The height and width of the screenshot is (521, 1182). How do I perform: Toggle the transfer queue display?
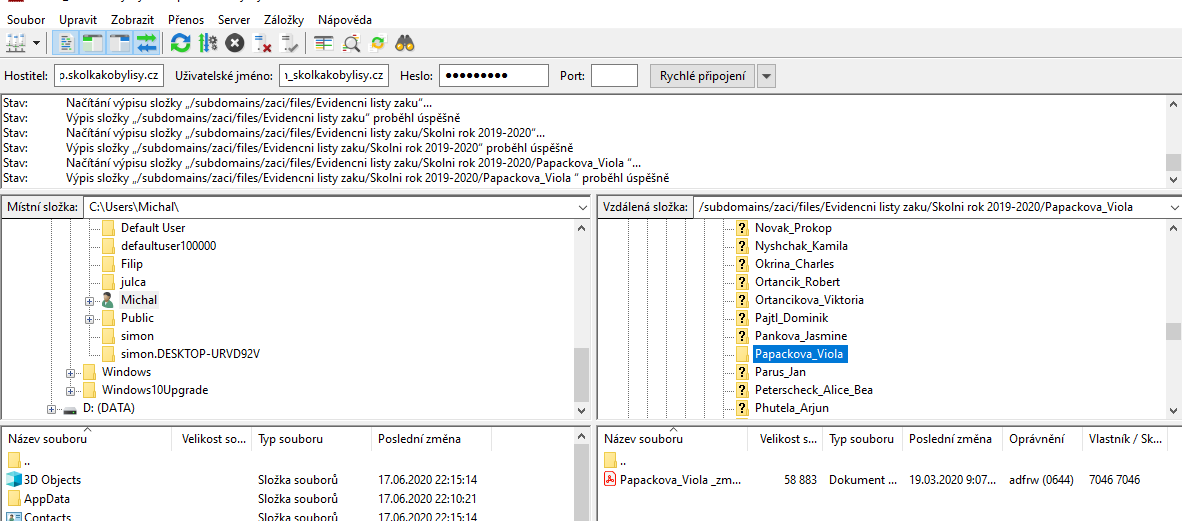coord(147,43)
